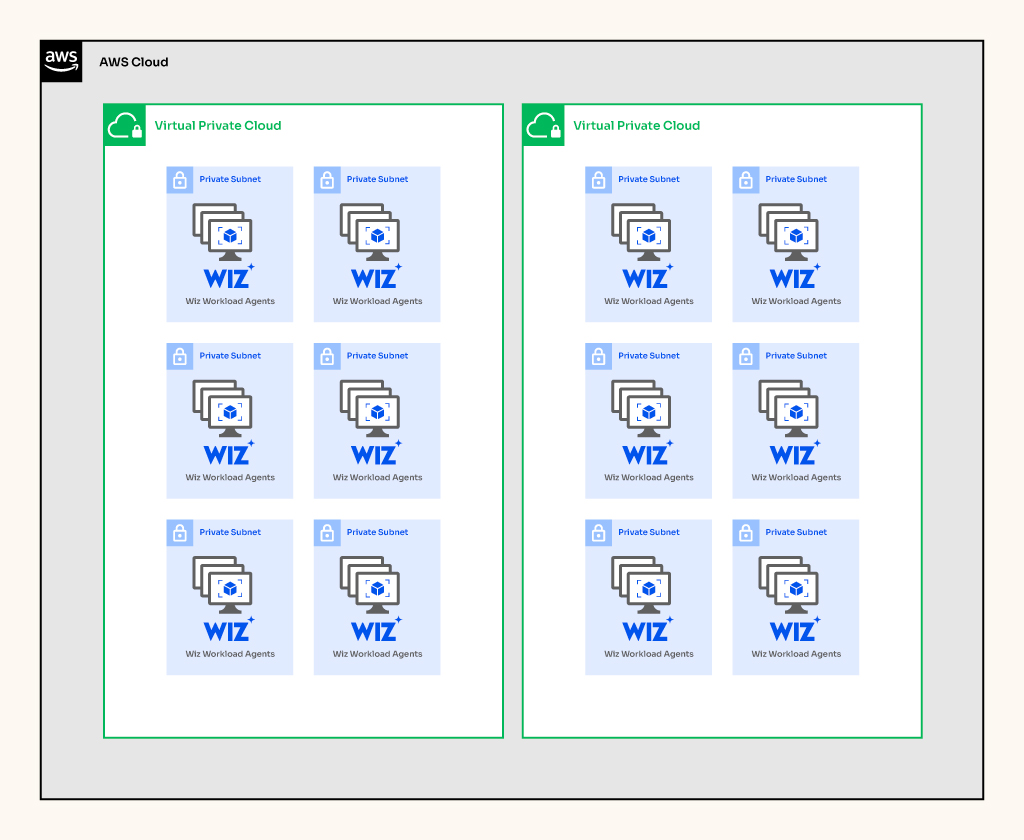The height and width of the screenshot is (840, 1024).
Task: Click the 'Private Subnet' label of the left VPC's bottom-left subnet
Action: pyautogui.click(x=230, y=532)
